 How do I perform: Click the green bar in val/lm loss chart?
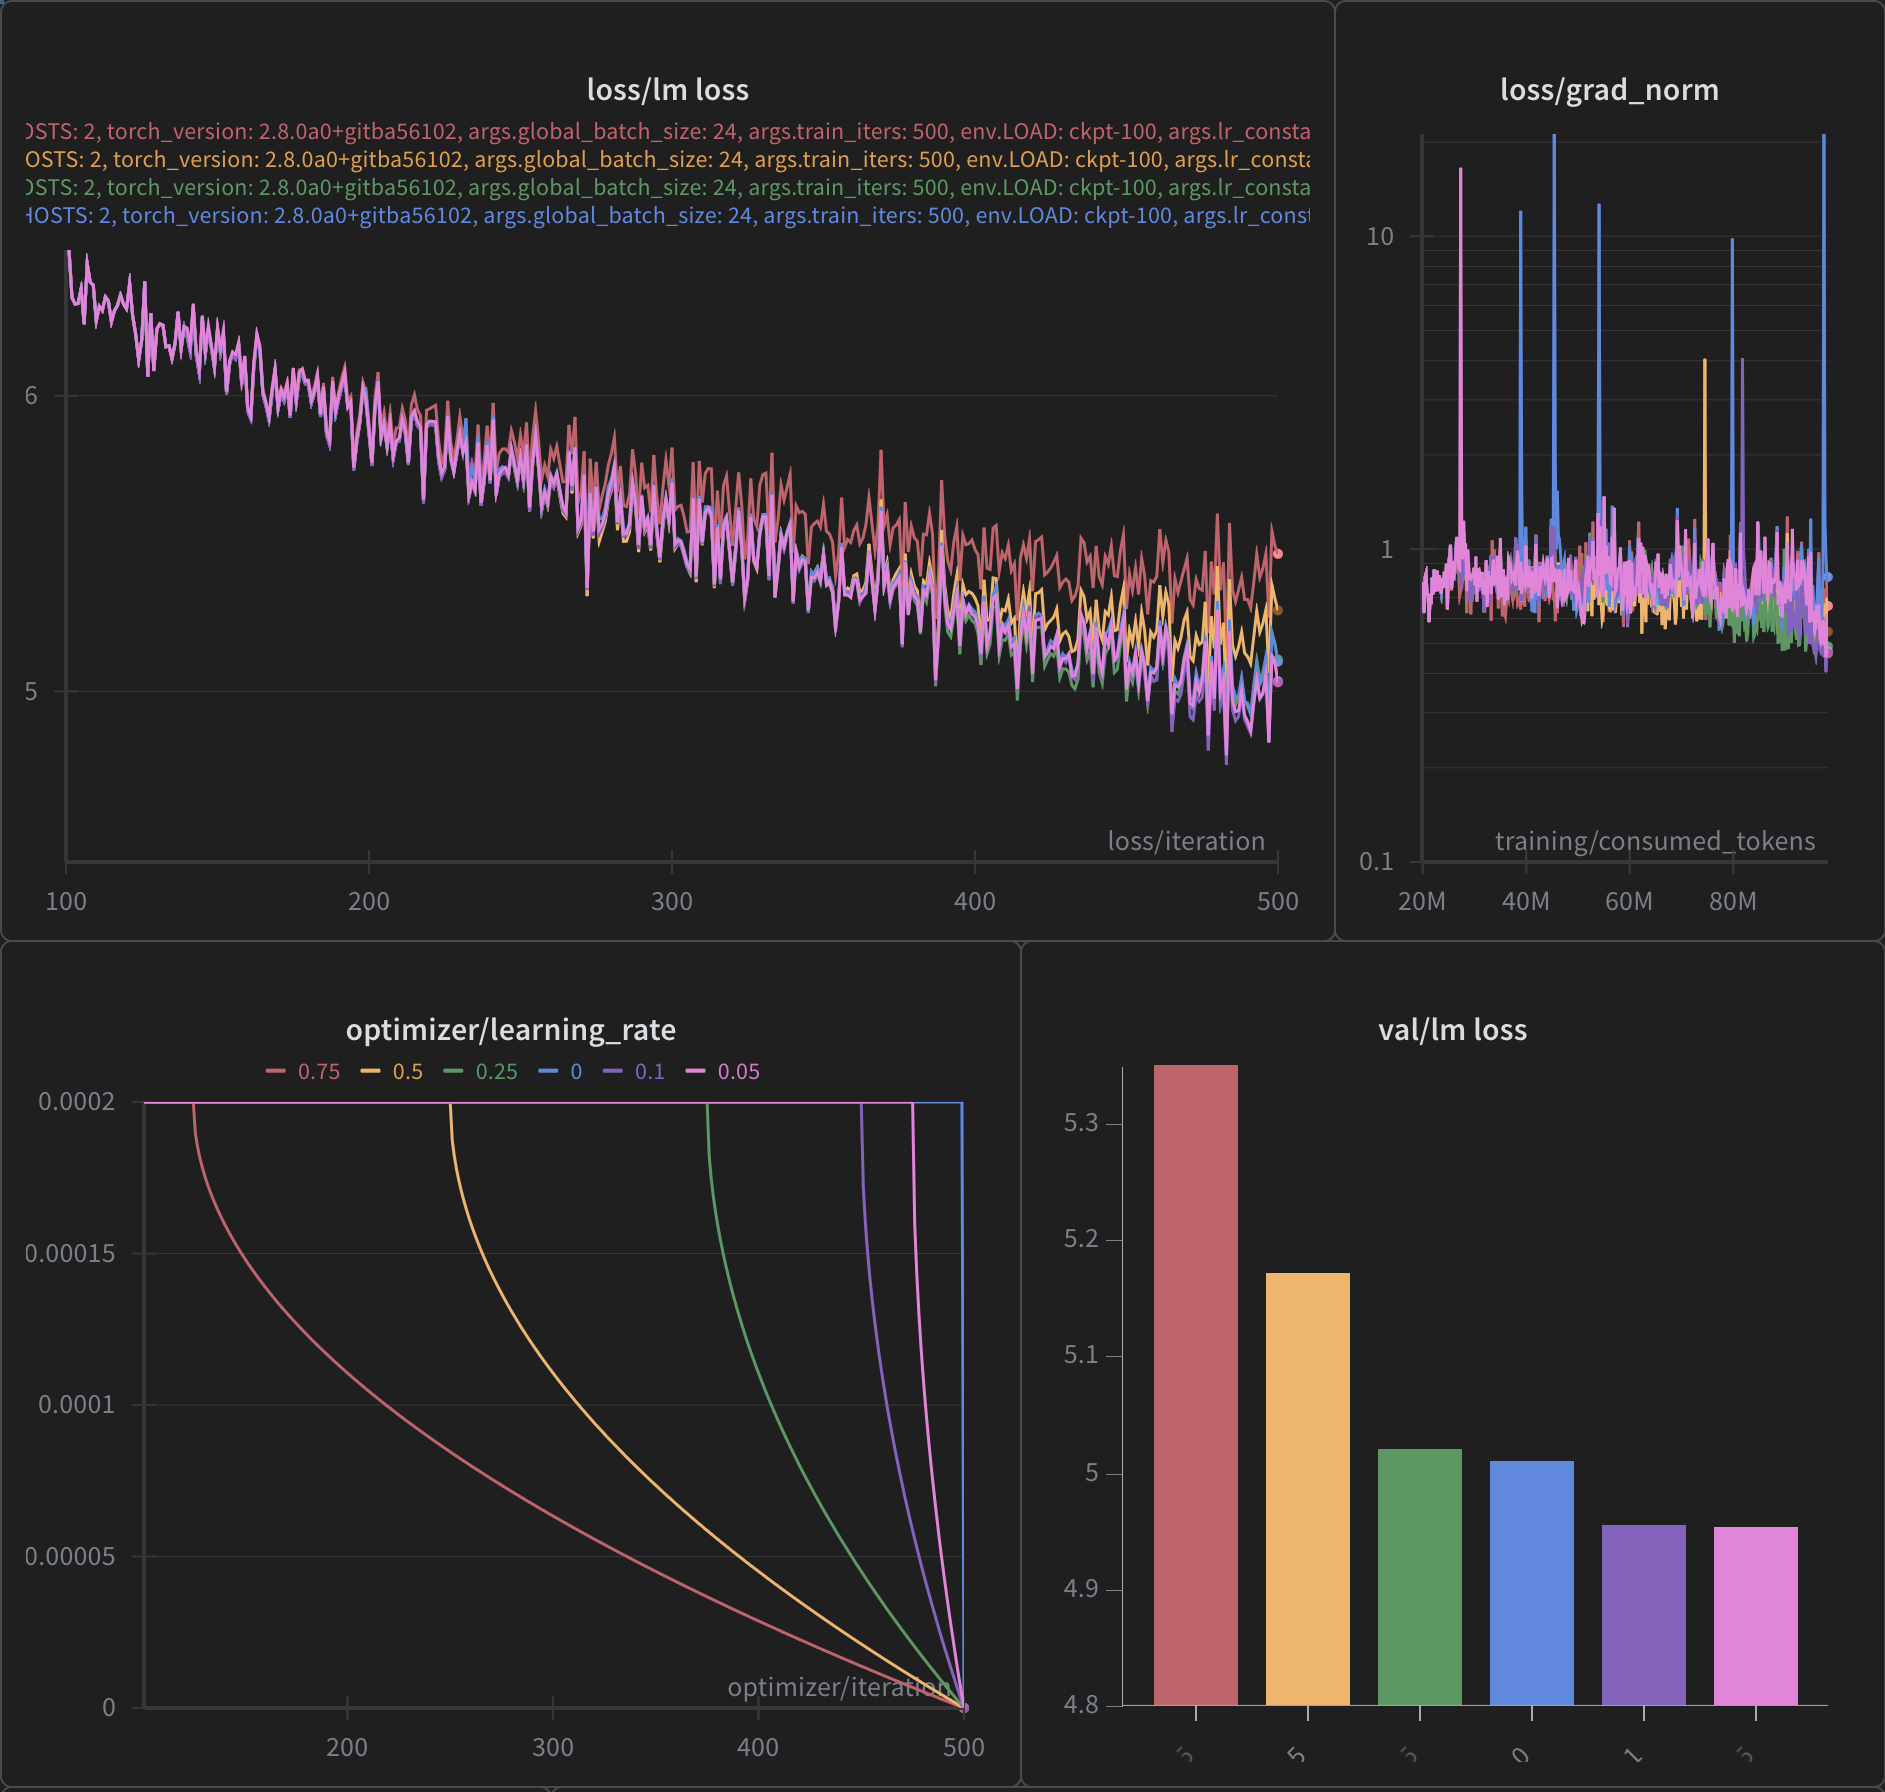pos(1419,1576)
